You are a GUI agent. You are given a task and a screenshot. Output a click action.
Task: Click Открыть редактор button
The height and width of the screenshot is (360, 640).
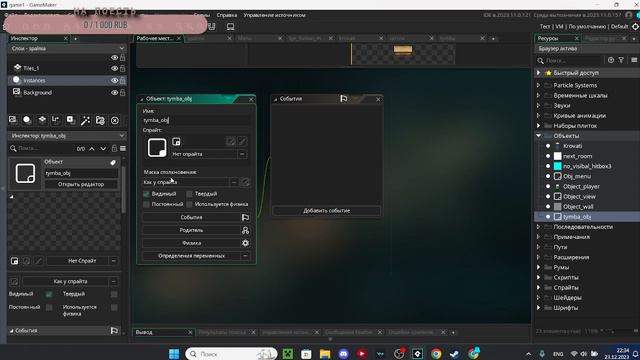pyautogui.click(x=81, y=184)
